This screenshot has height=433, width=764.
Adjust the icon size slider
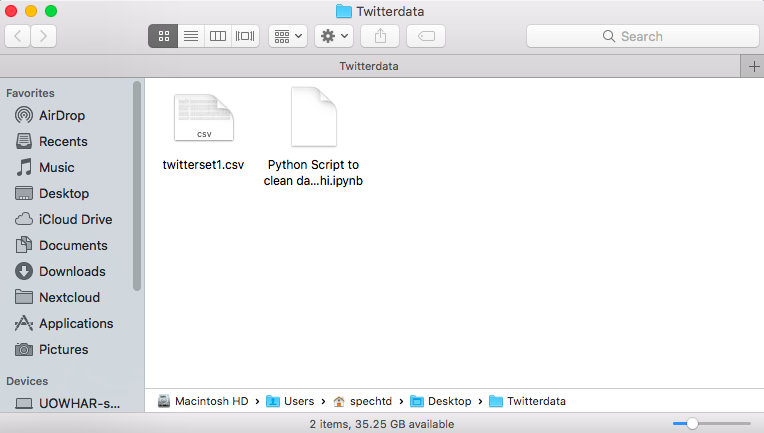point(692,424)
